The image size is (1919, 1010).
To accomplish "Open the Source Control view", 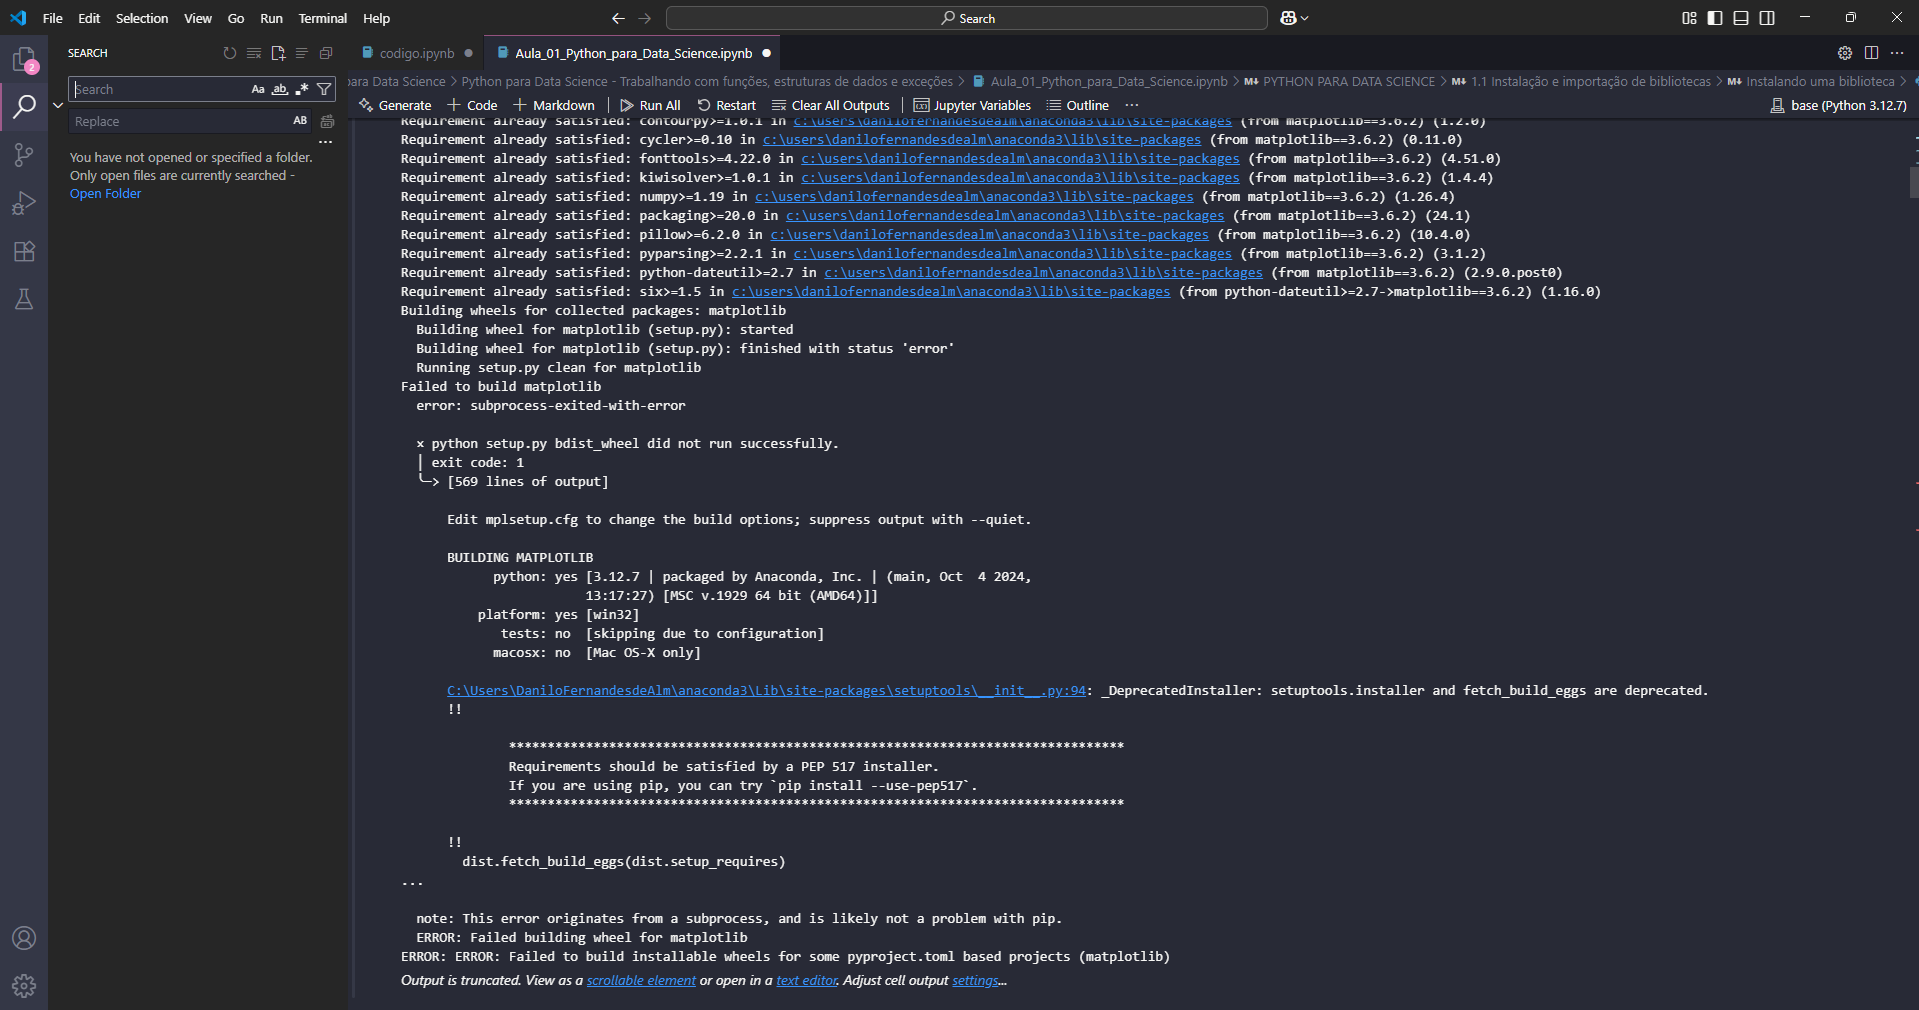I will pos(24,154).
